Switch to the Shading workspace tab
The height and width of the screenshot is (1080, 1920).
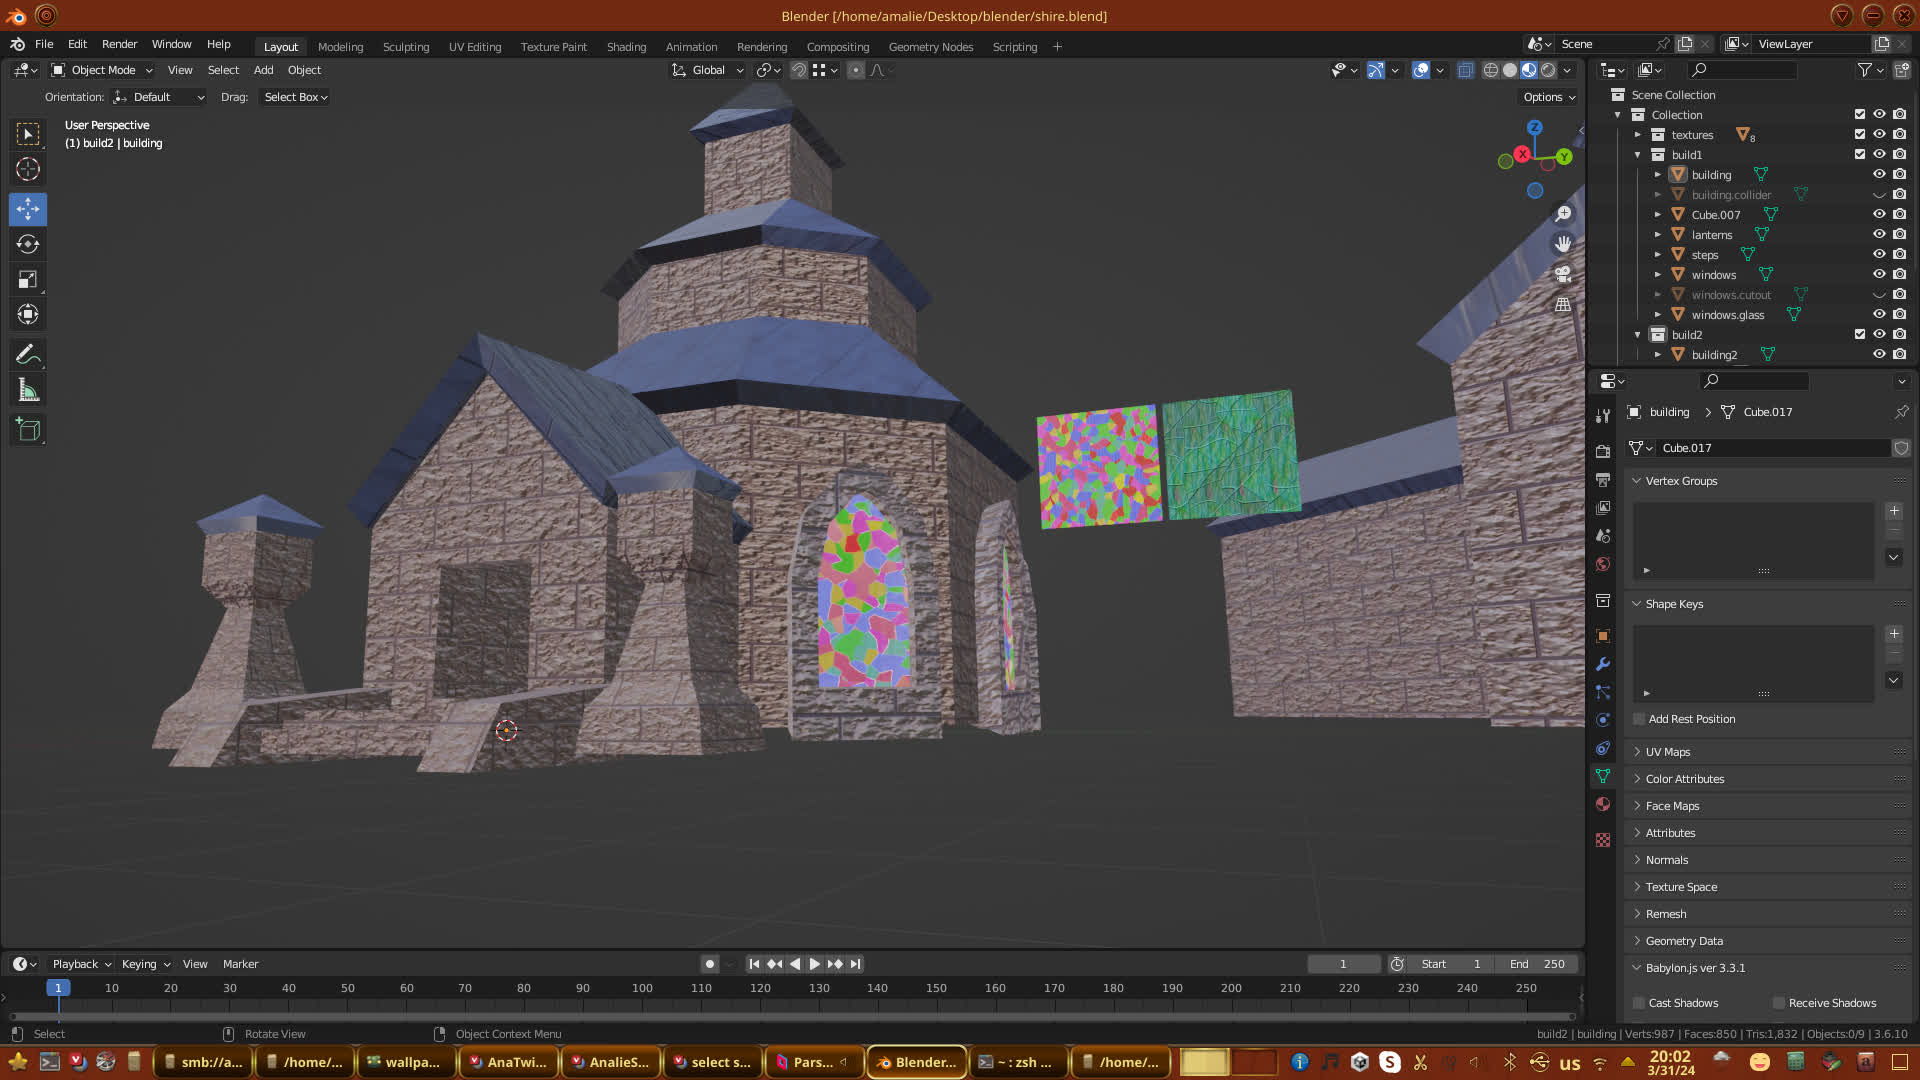(x=626, y=47)
